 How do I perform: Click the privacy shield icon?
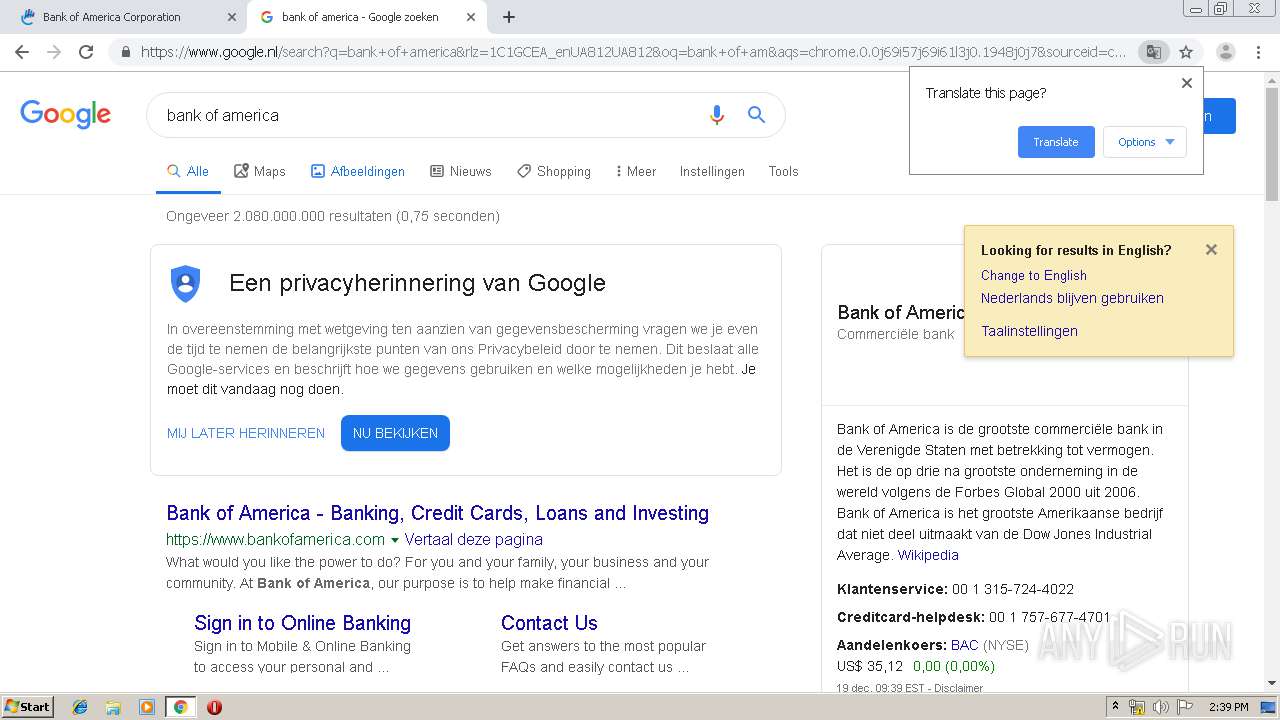(185, 283)
